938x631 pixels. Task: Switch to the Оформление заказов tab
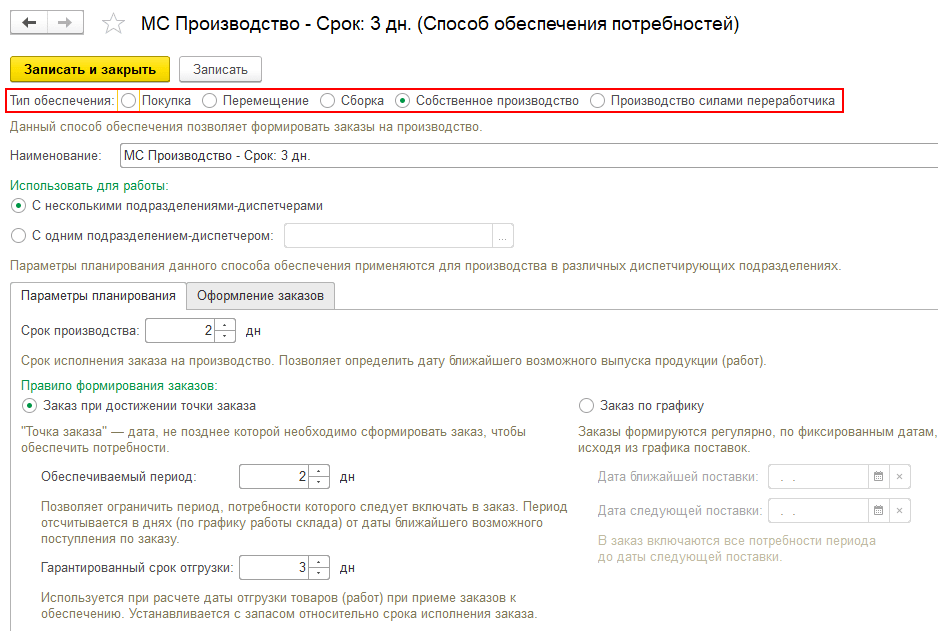260,296
